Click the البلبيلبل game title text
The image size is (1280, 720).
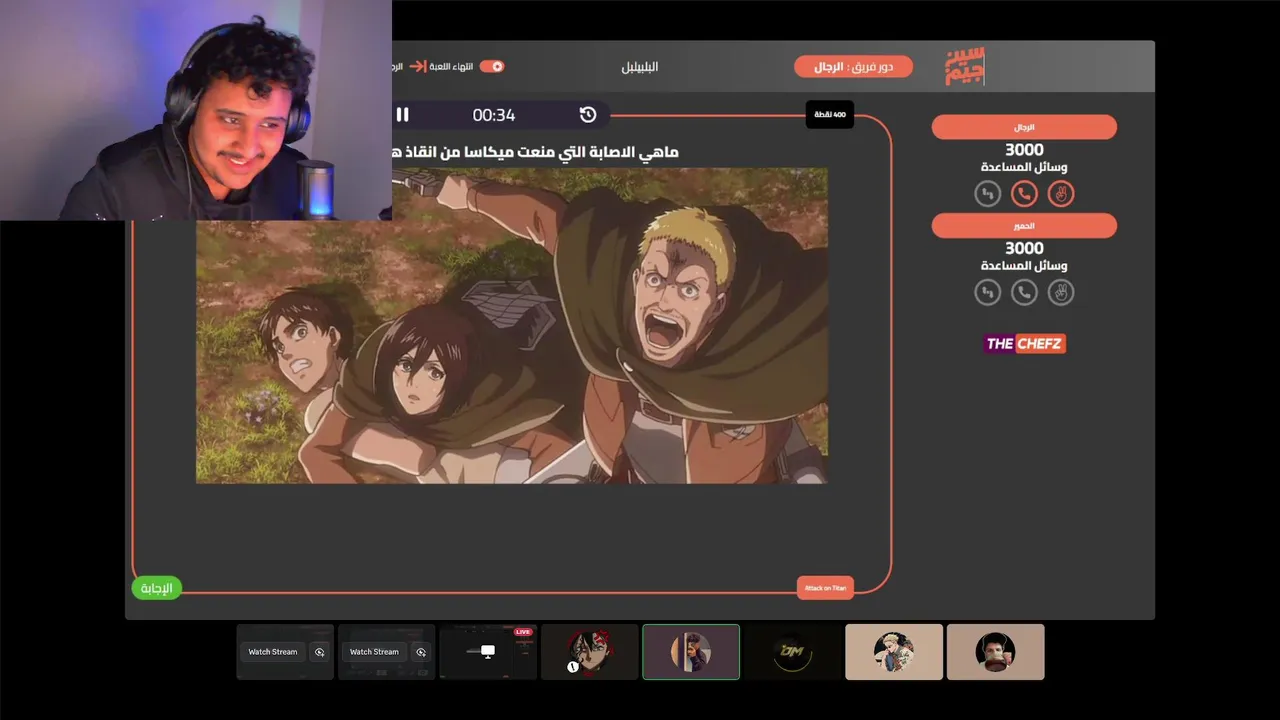(640, 67)
